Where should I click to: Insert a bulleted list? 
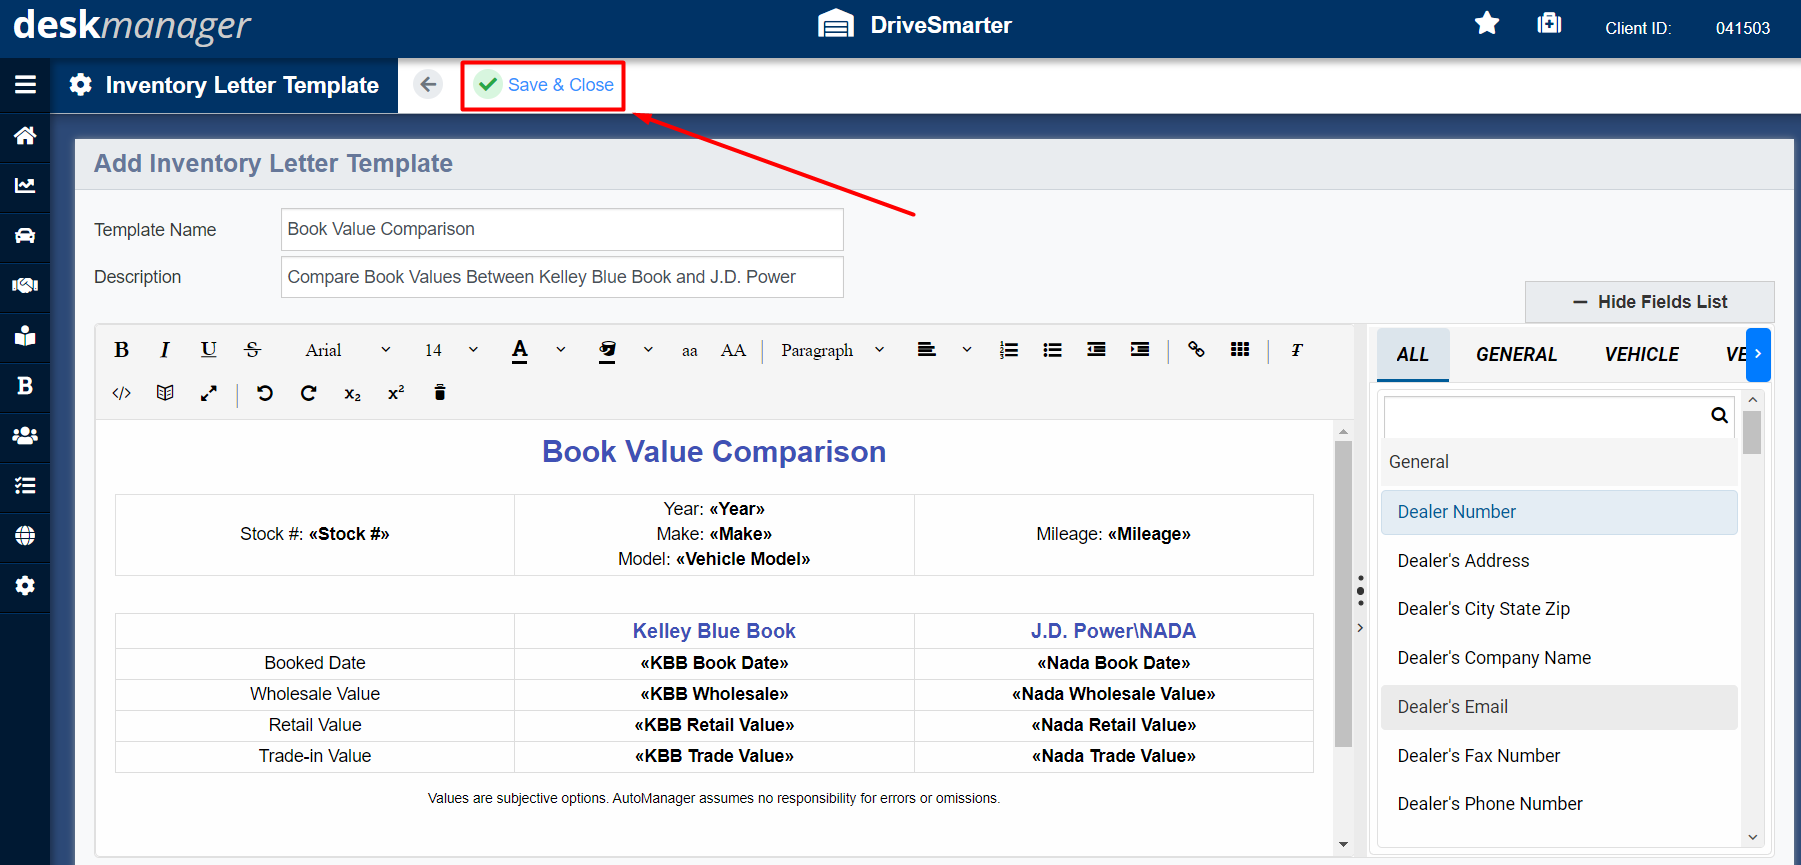coord(1052,350)
